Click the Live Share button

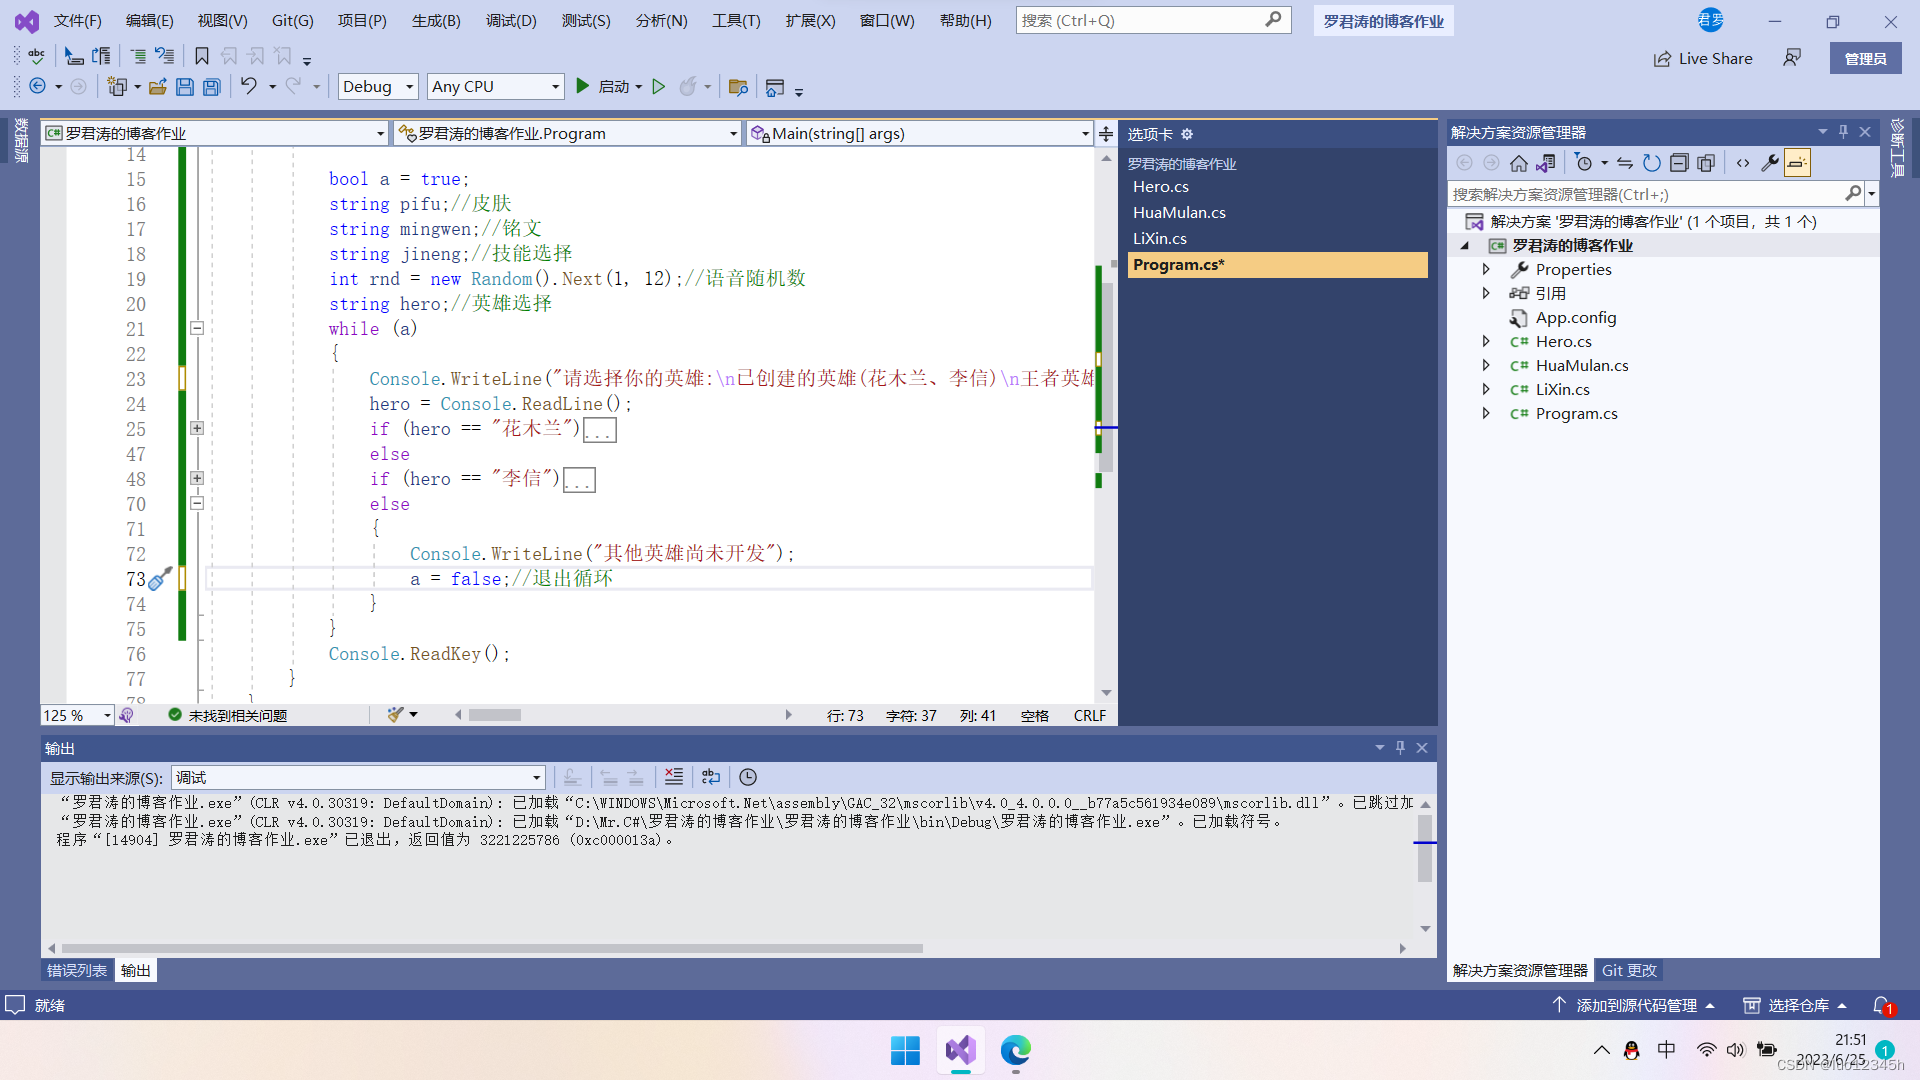pyautogui.click(x=1703, y=58)
